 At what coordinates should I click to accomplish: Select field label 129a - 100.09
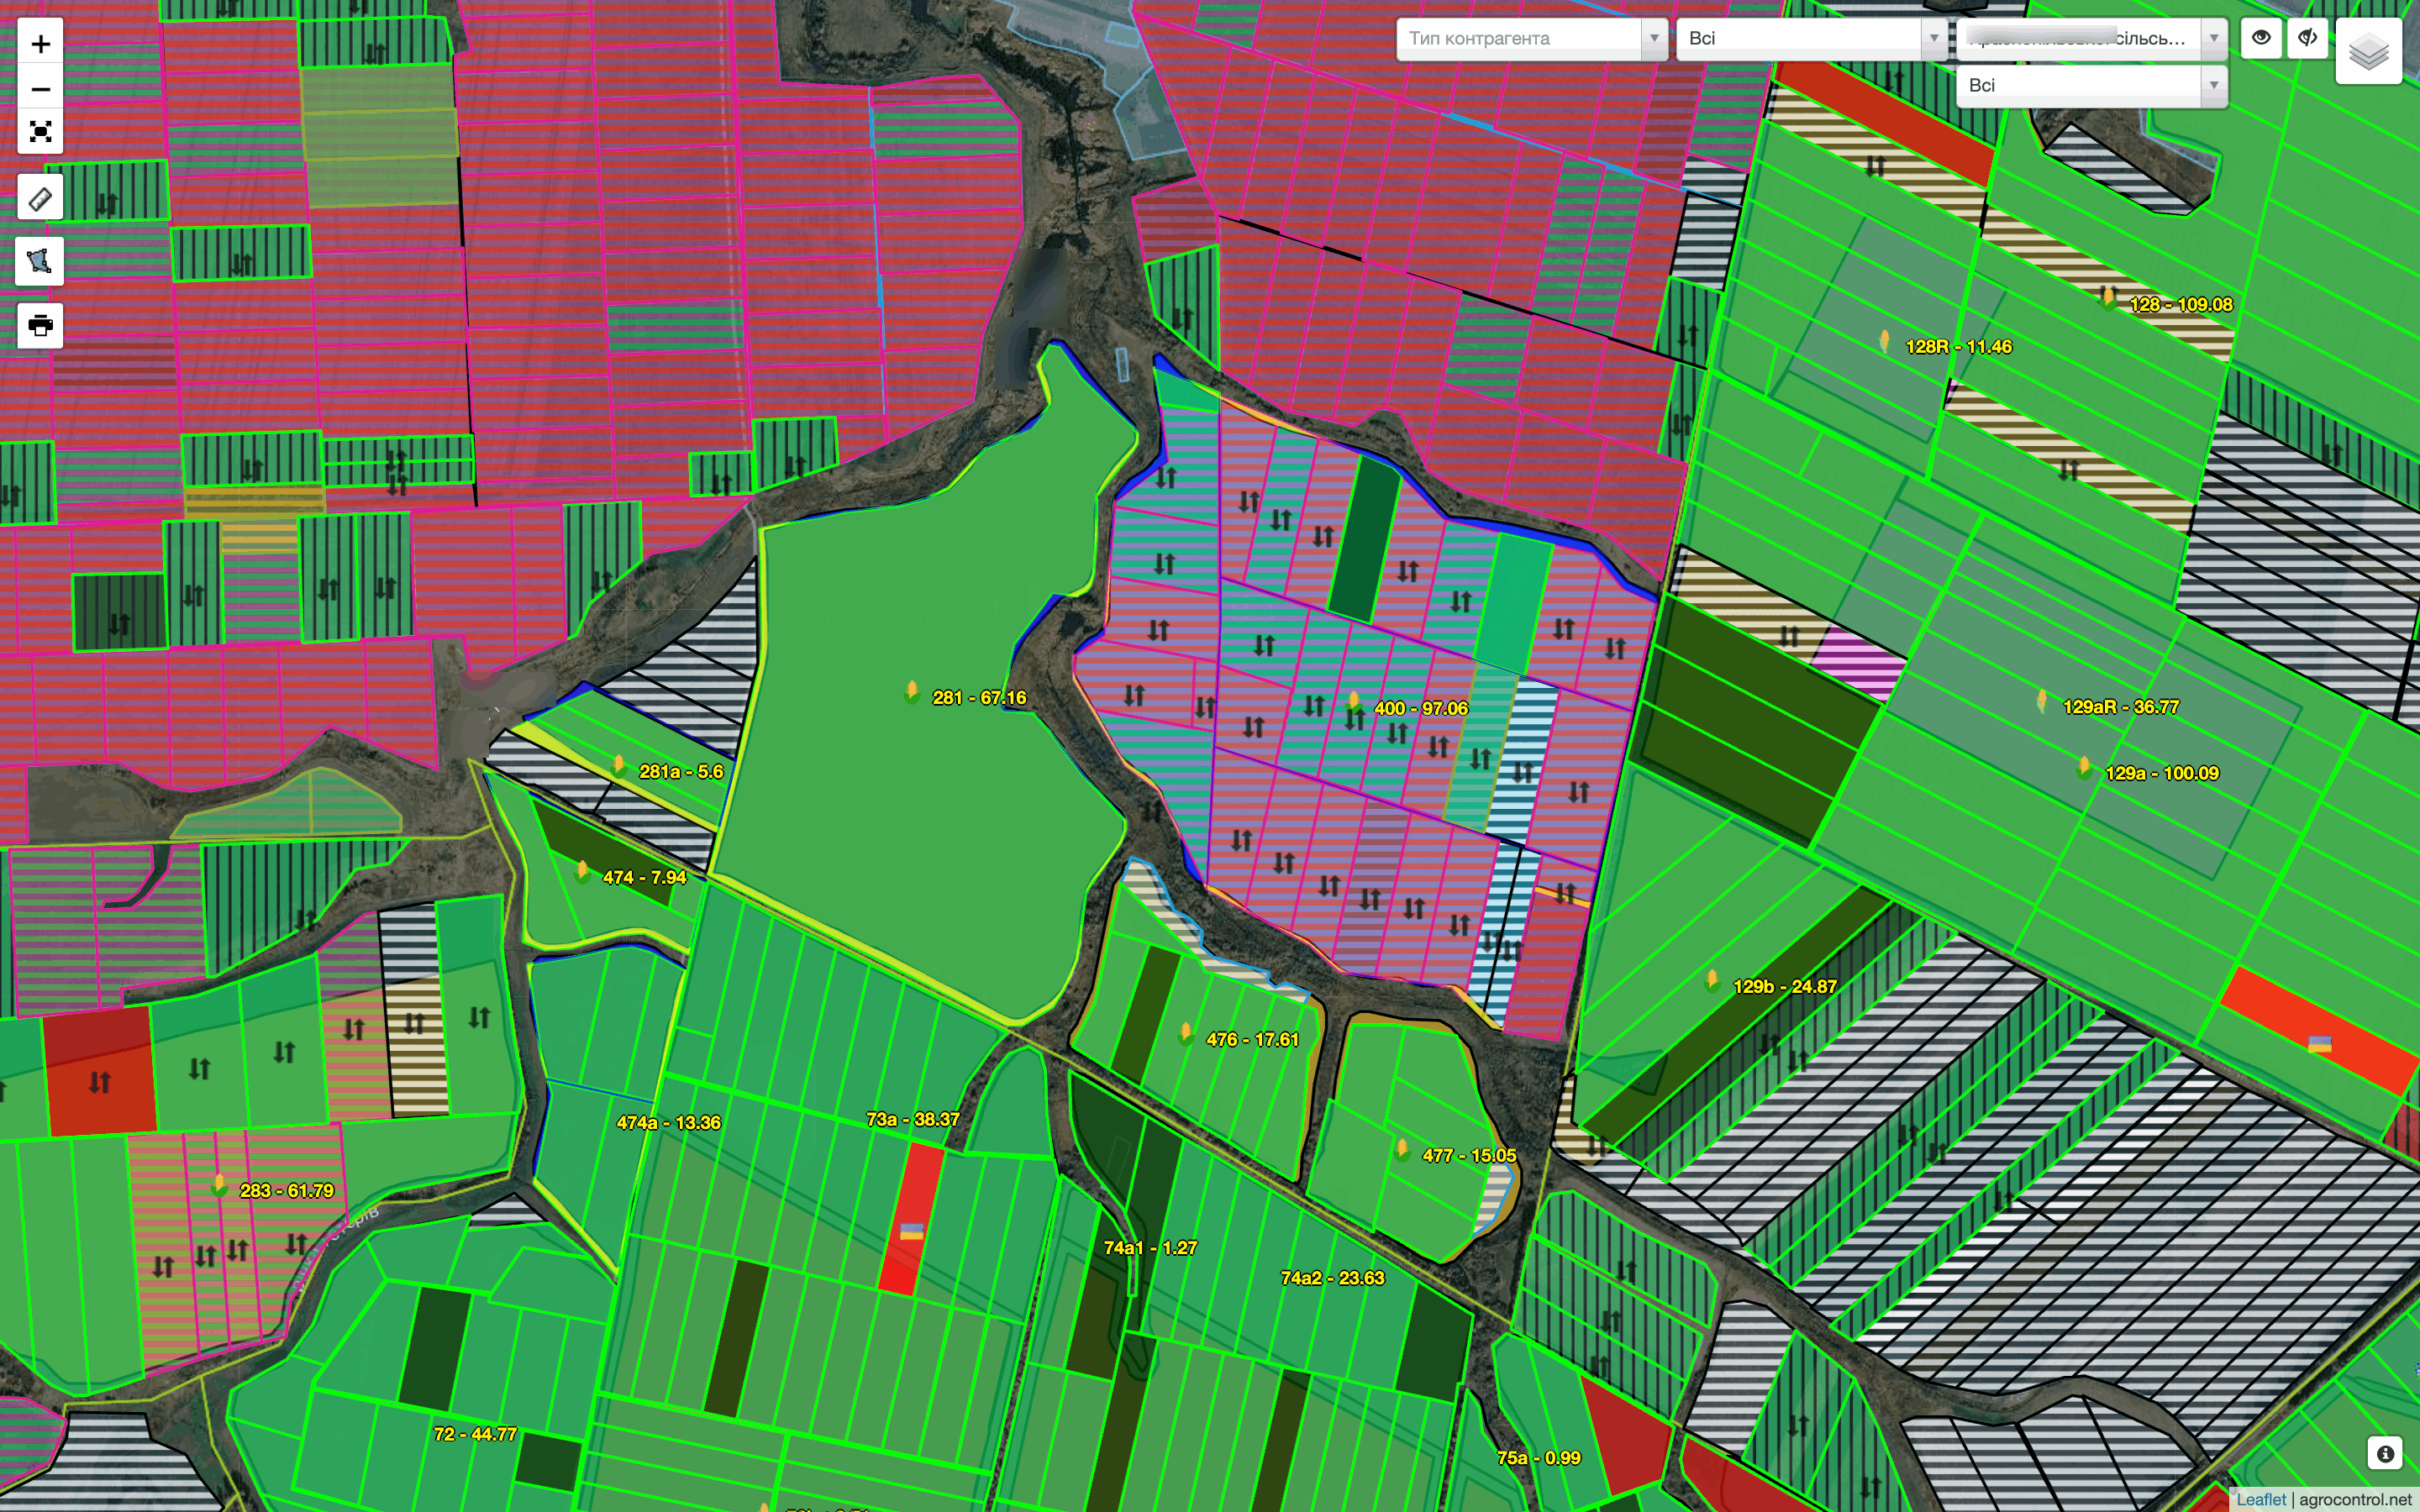pyautogui.click(x=2162, y=773)
